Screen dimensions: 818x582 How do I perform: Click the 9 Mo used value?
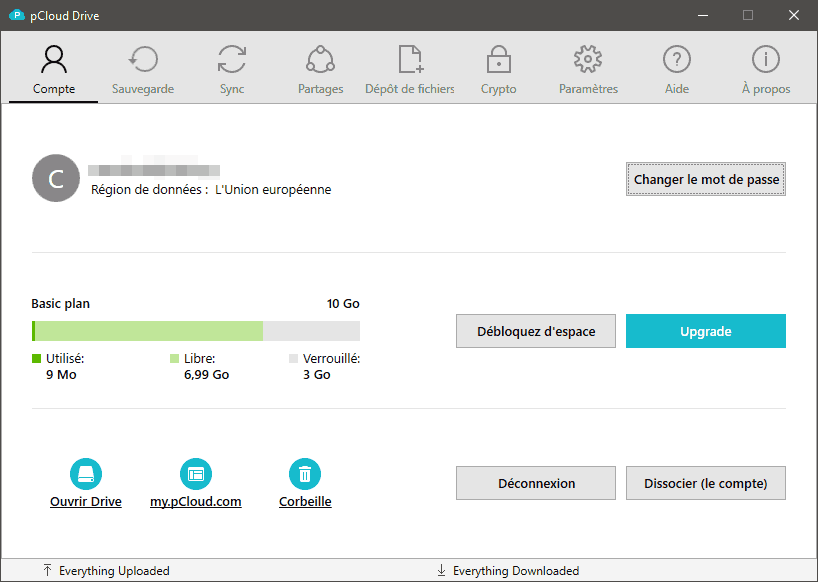click(x=61, y=374)
